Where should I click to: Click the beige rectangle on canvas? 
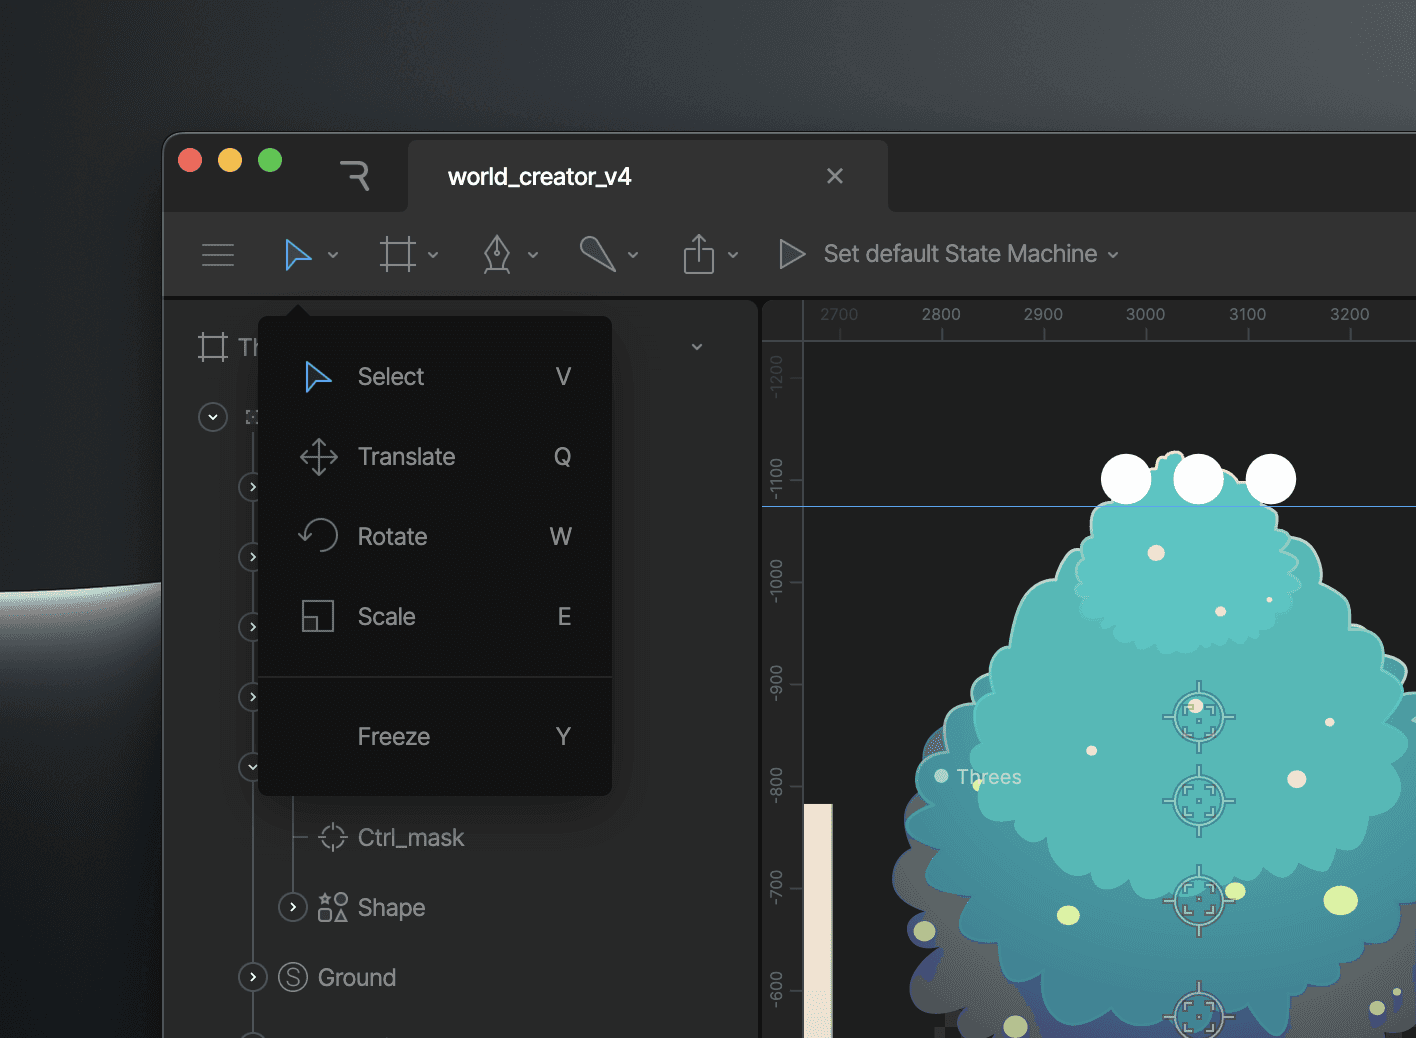[x=818, y=920]
